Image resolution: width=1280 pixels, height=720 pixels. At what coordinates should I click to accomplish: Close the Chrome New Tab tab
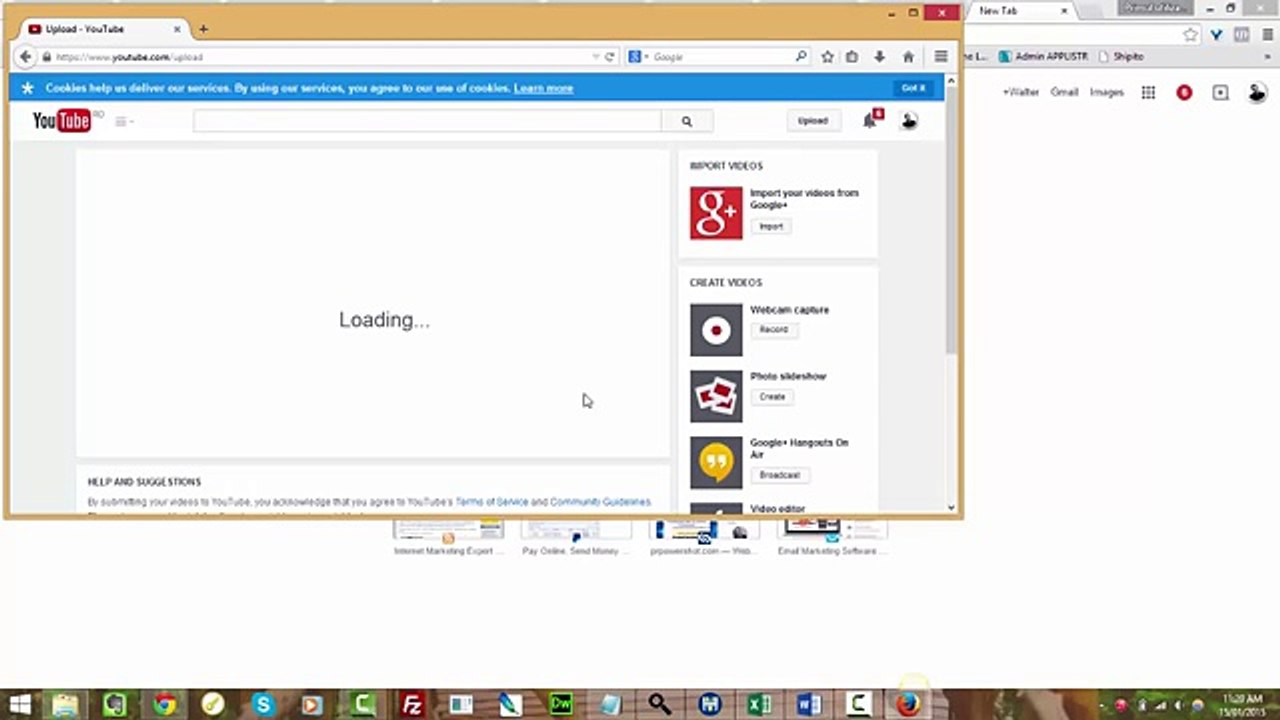pos(1064,10)
